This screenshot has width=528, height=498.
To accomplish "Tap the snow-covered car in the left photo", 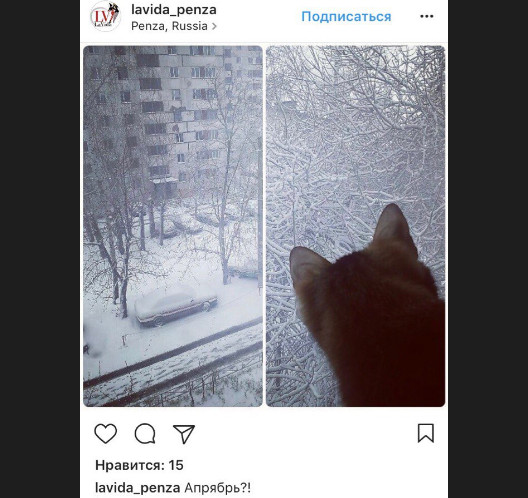I will coord(176,308).
